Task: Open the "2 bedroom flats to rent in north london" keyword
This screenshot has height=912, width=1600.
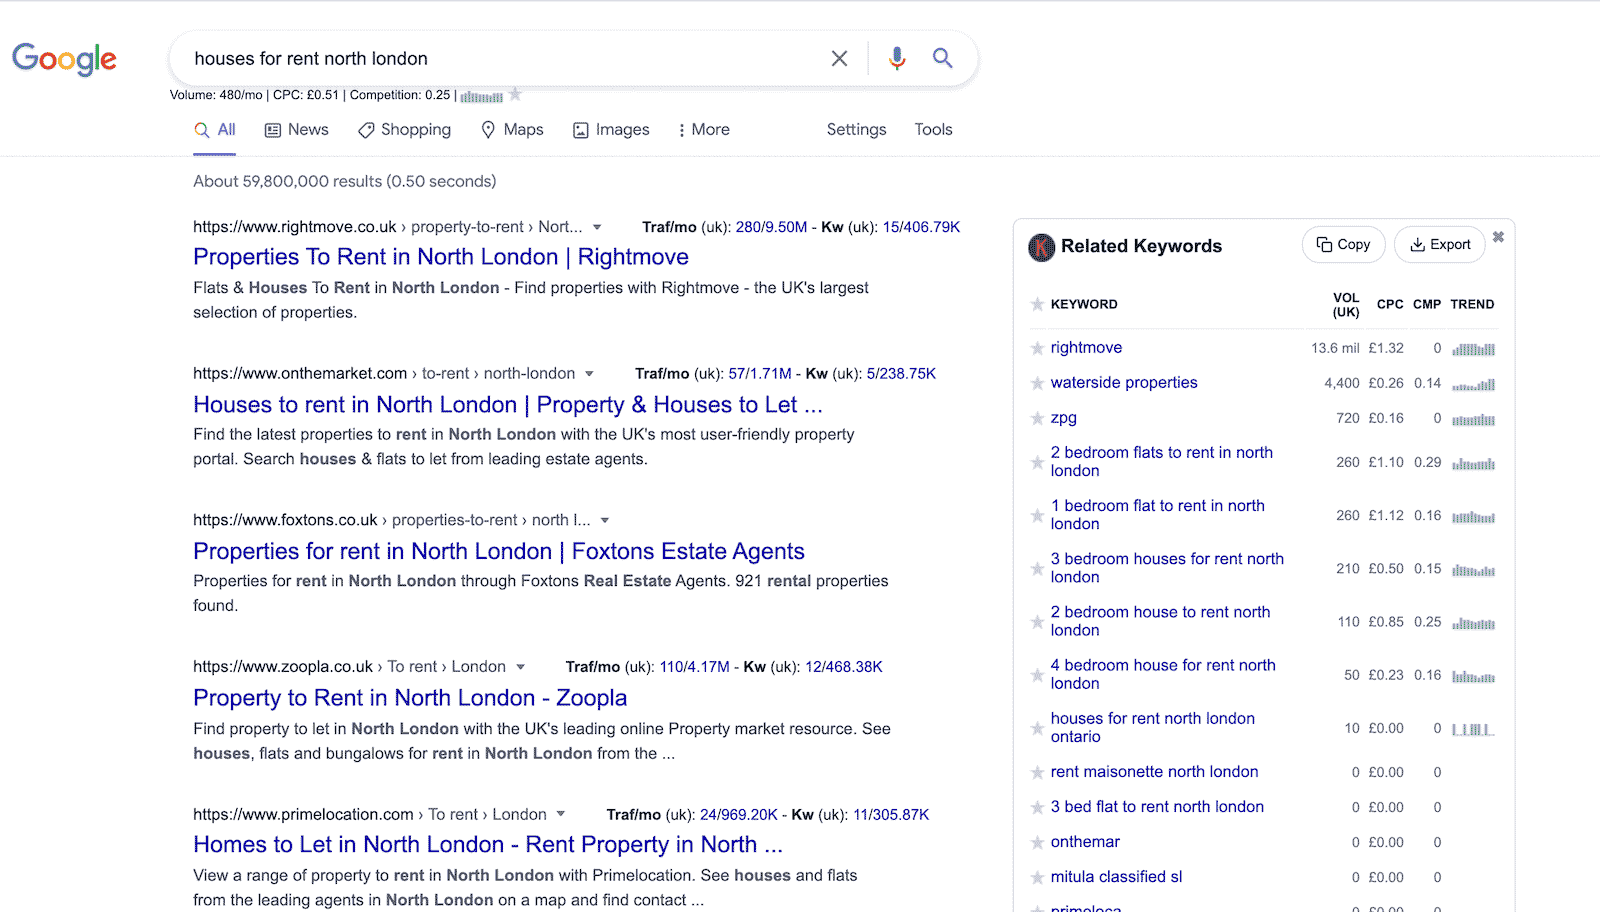Action: click(x=1162, y=461)
